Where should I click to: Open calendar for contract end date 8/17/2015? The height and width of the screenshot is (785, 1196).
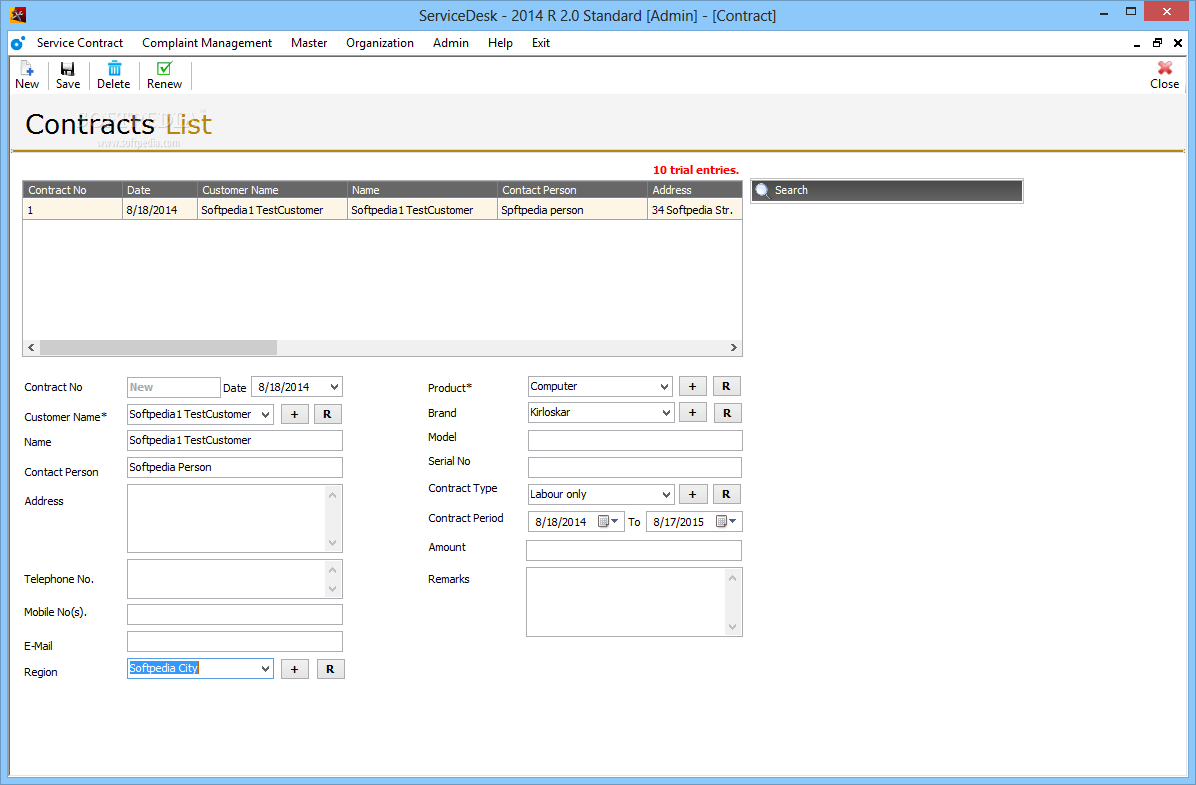click(726, 522)
